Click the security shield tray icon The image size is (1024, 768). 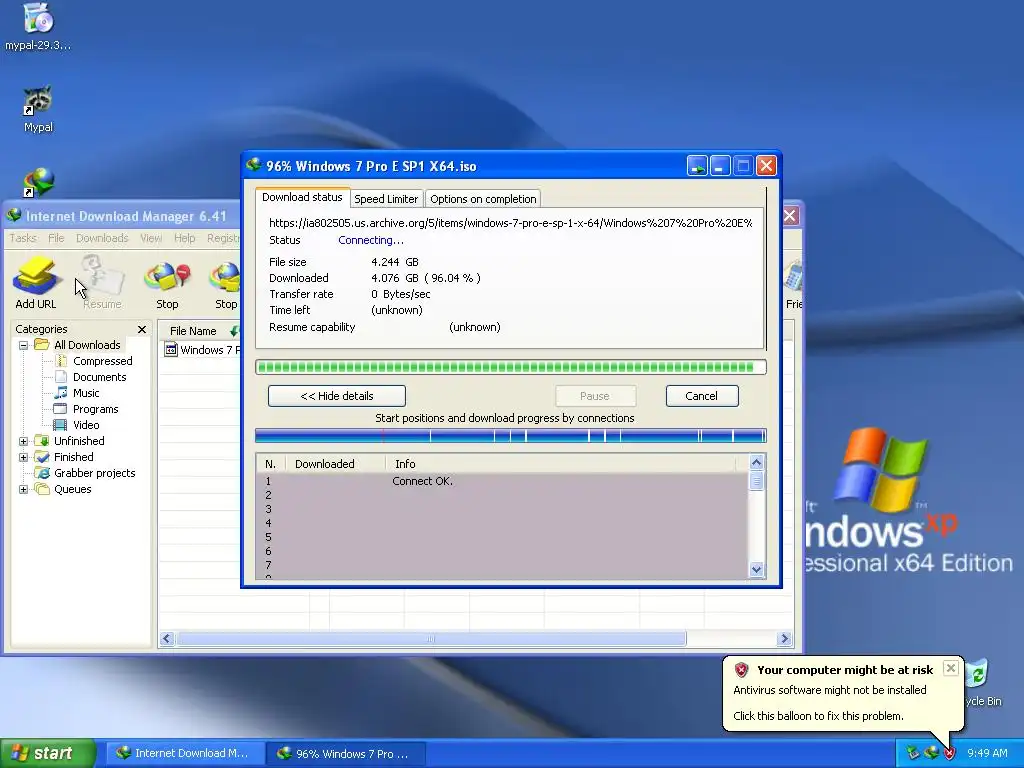(x=949, y=753)
